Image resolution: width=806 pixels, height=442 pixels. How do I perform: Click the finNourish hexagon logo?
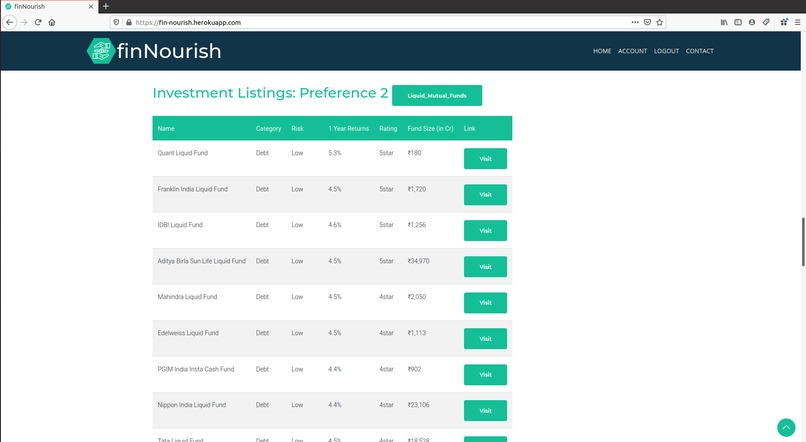point(100,51)
